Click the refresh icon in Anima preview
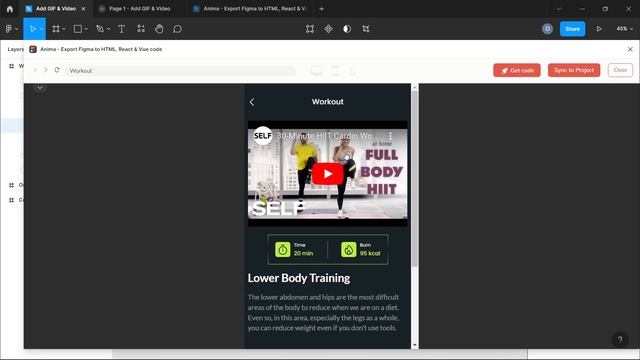 tap(57, 70)
